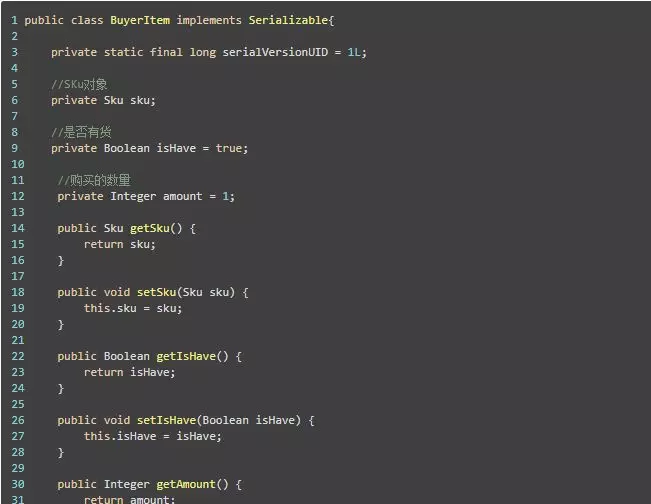Image resolution: width=651 pixels, height=504 pixels.
Task: Click line number 1 in gutter
Action: point(15,20)
